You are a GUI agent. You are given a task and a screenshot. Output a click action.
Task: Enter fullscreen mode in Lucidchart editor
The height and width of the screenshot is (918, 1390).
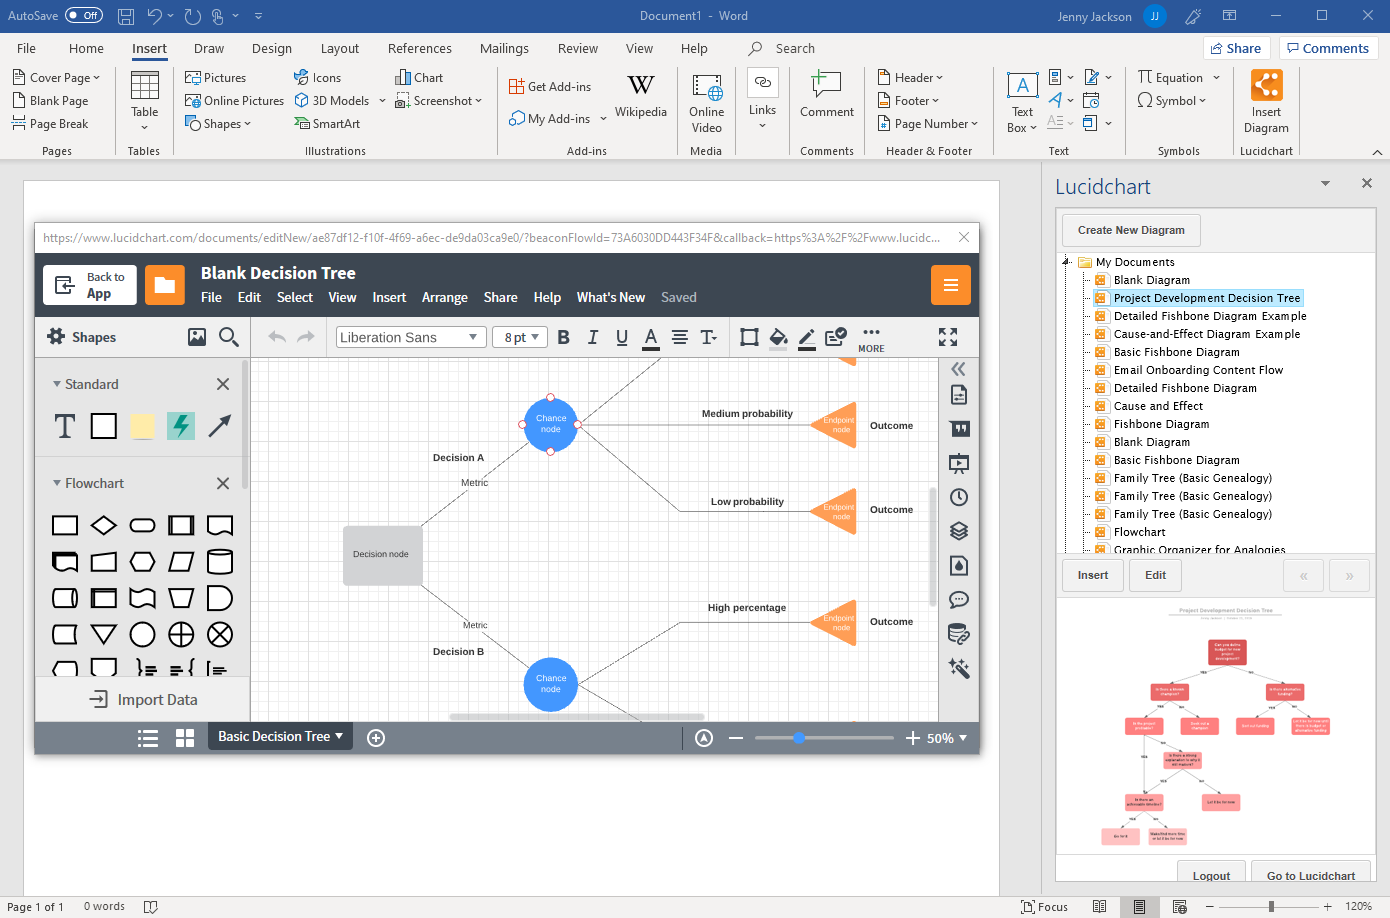[947, 337]
